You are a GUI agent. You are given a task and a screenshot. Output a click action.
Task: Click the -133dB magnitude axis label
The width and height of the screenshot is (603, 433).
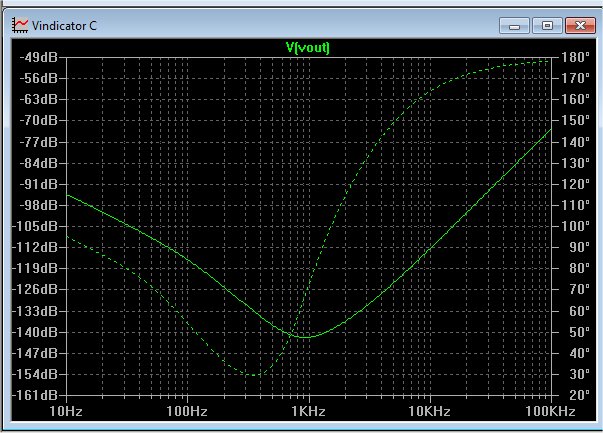35,311
